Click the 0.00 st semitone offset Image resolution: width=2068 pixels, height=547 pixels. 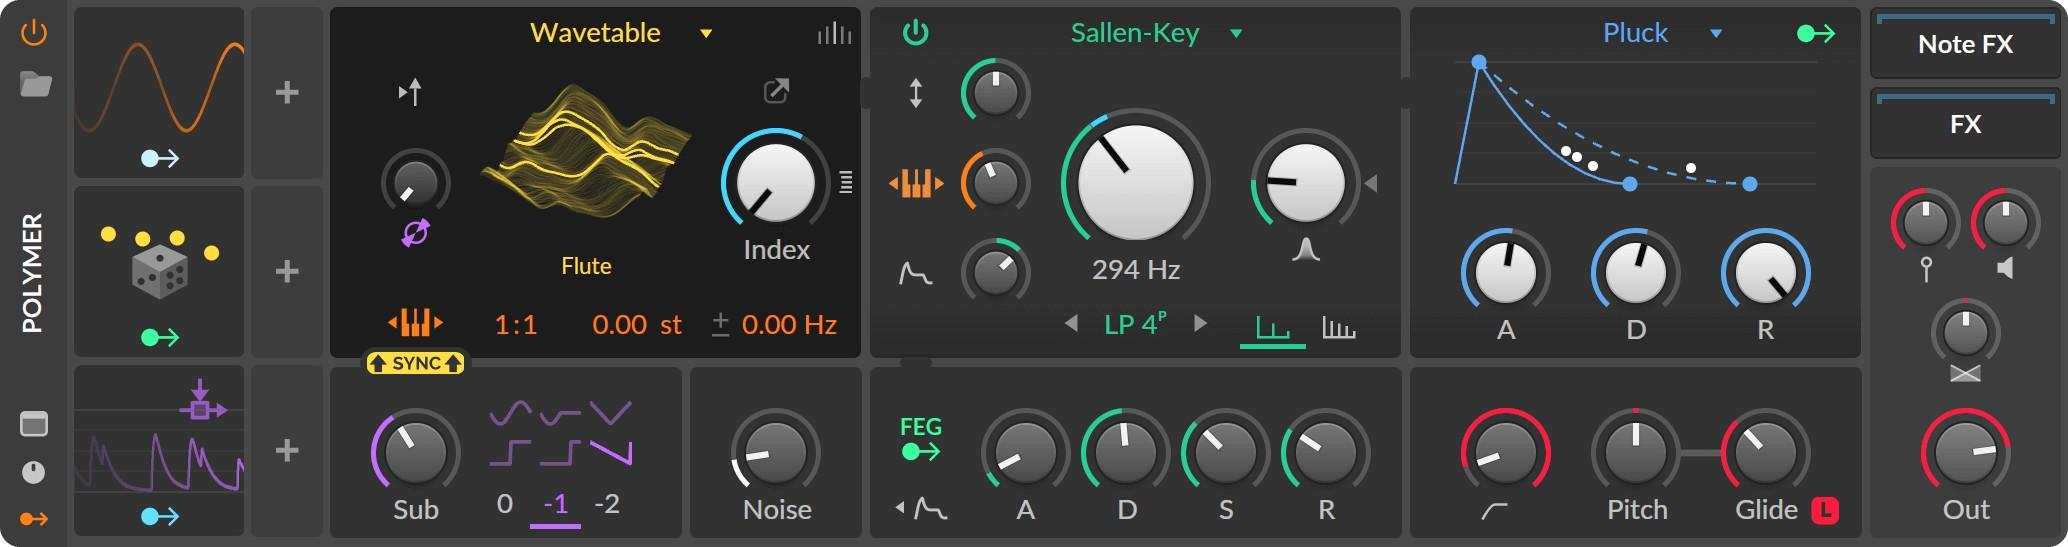click(x=636, y=325)
